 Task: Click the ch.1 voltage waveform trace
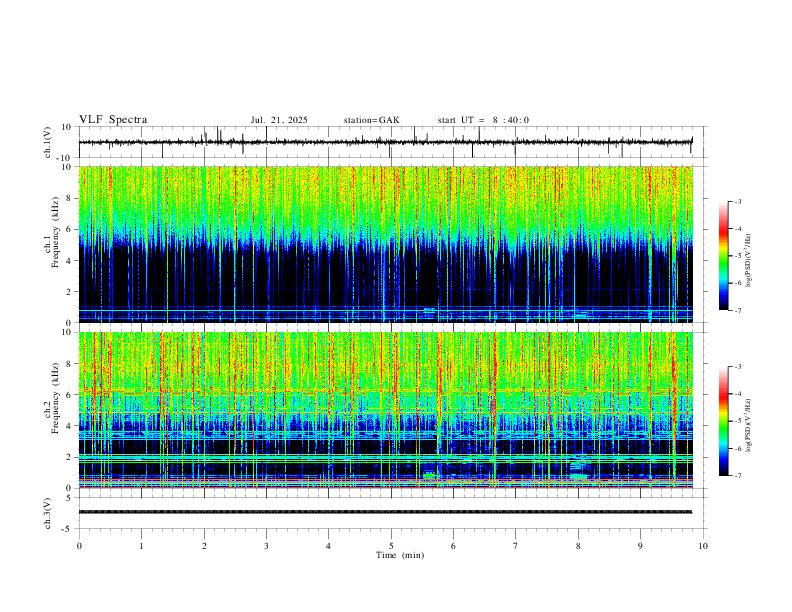point(385,142)
